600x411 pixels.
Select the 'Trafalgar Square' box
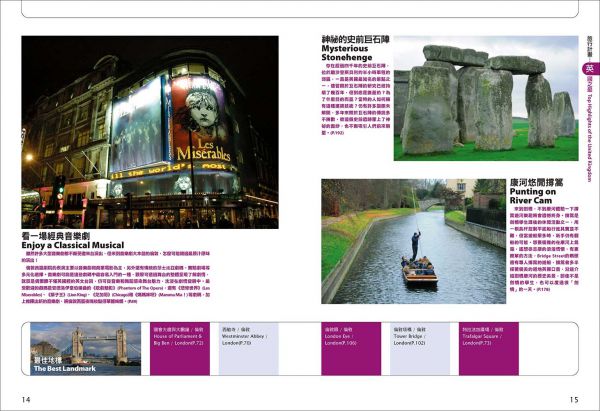(489, 349)
